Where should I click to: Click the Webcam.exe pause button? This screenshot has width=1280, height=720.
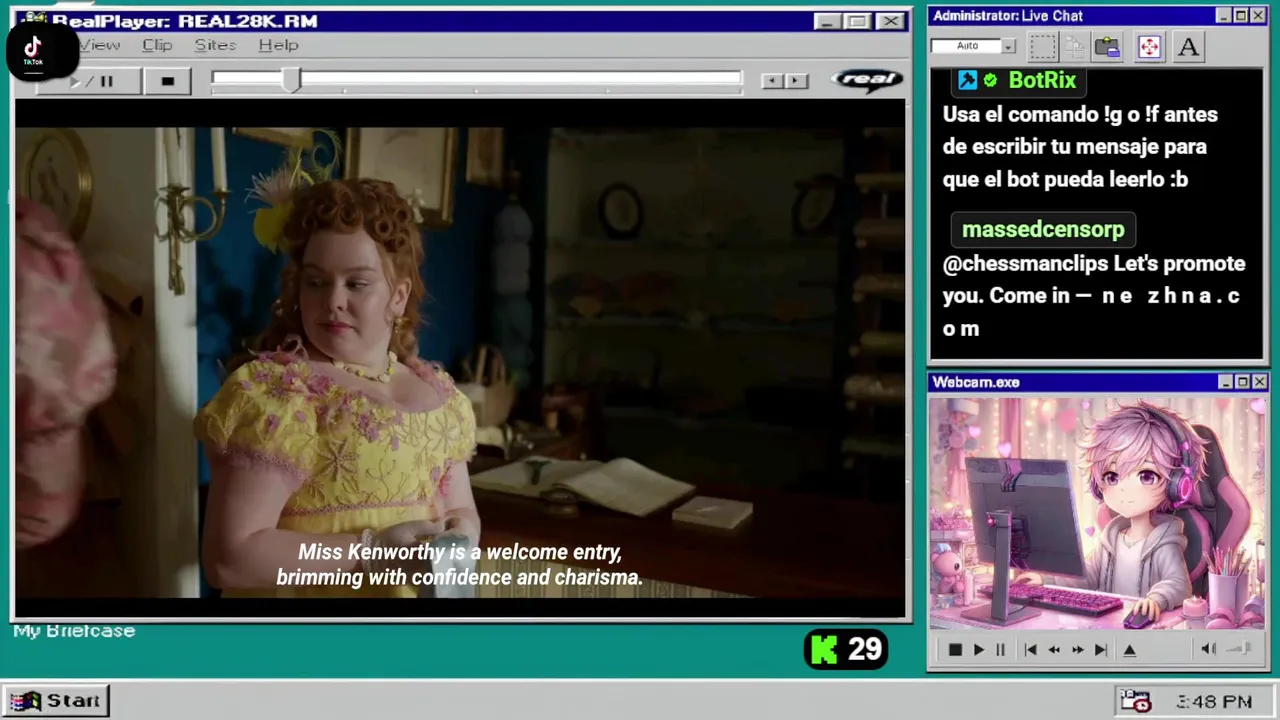click(x=1000, y=650)
